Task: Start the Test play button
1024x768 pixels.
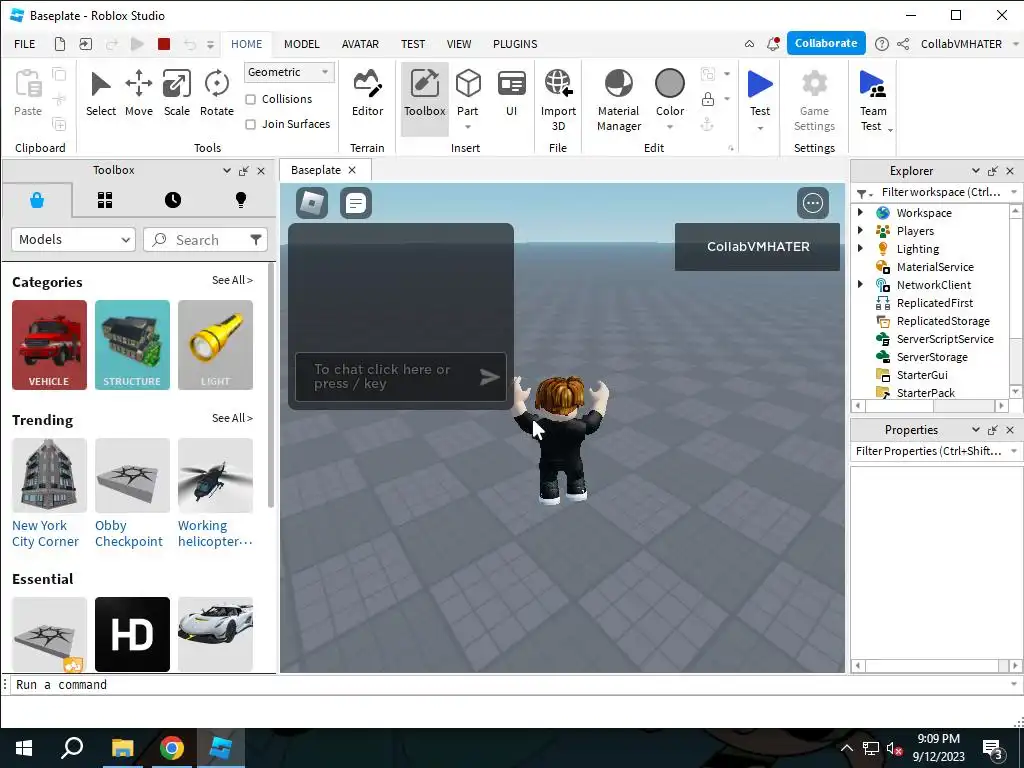Action: click(x=760, y=84)
